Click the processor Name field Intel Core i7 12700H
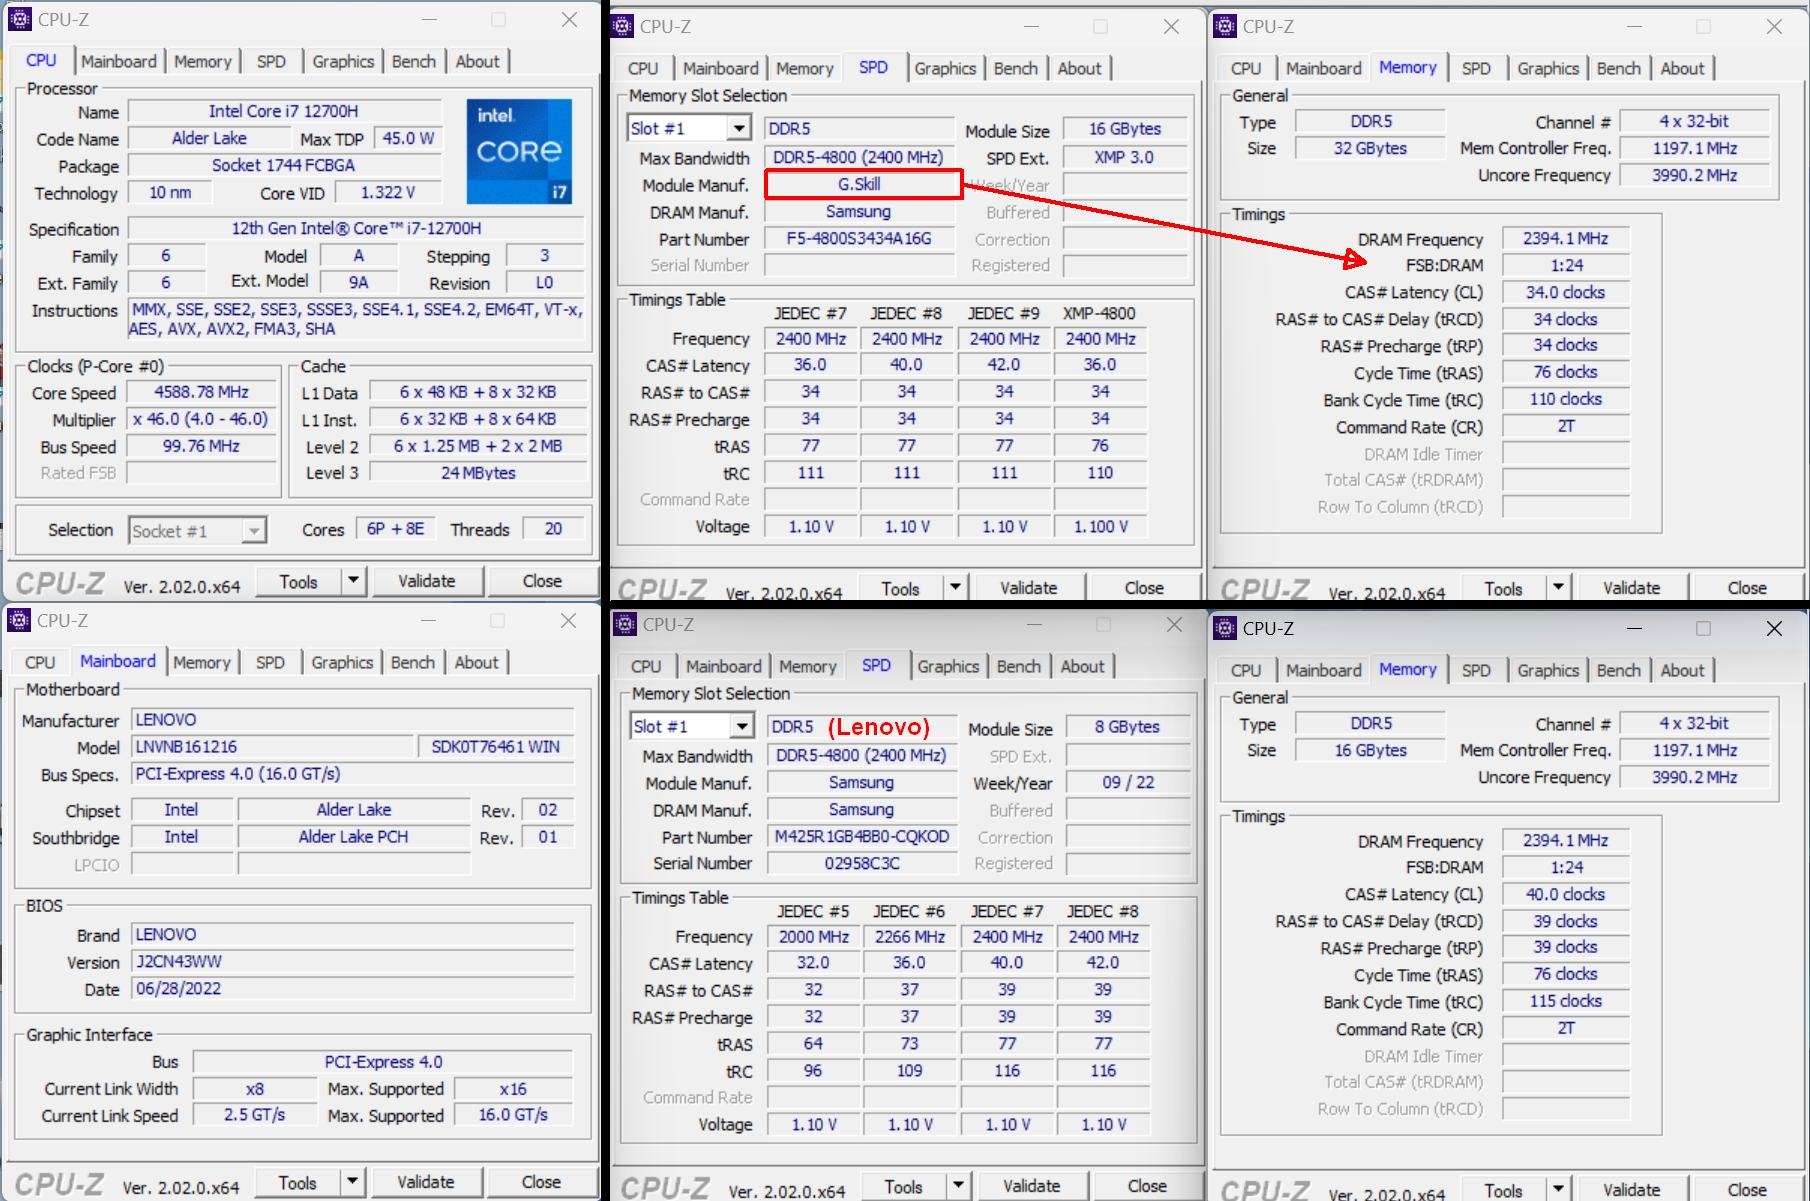This screenshot has height=1201, width=1810. pos(284,111)
